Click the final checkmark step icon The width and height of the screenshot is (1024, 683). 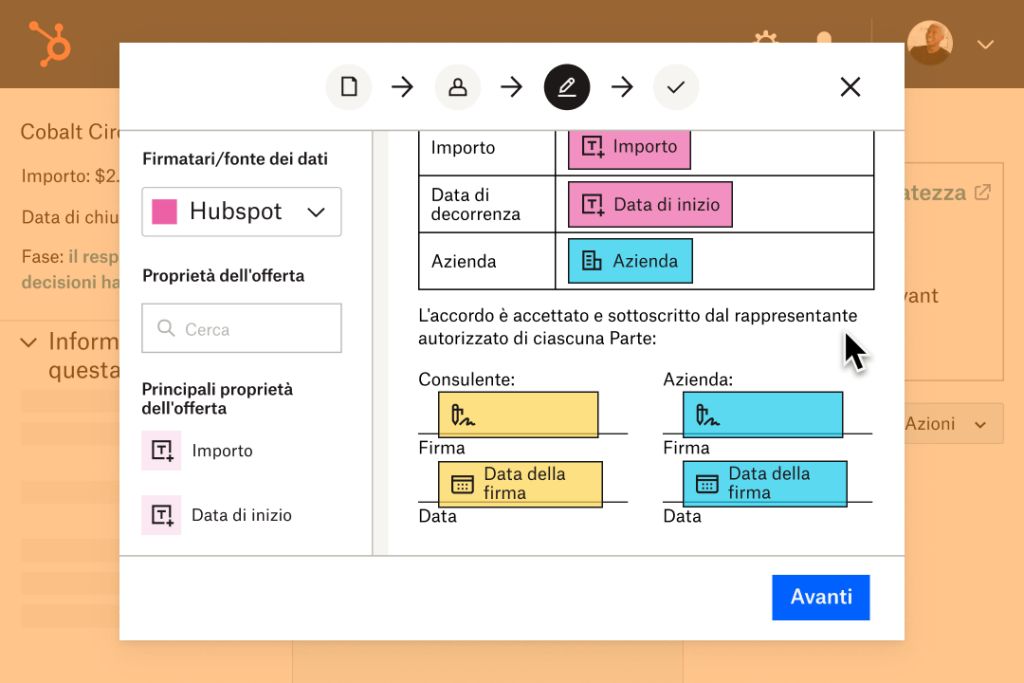point(675,87)
